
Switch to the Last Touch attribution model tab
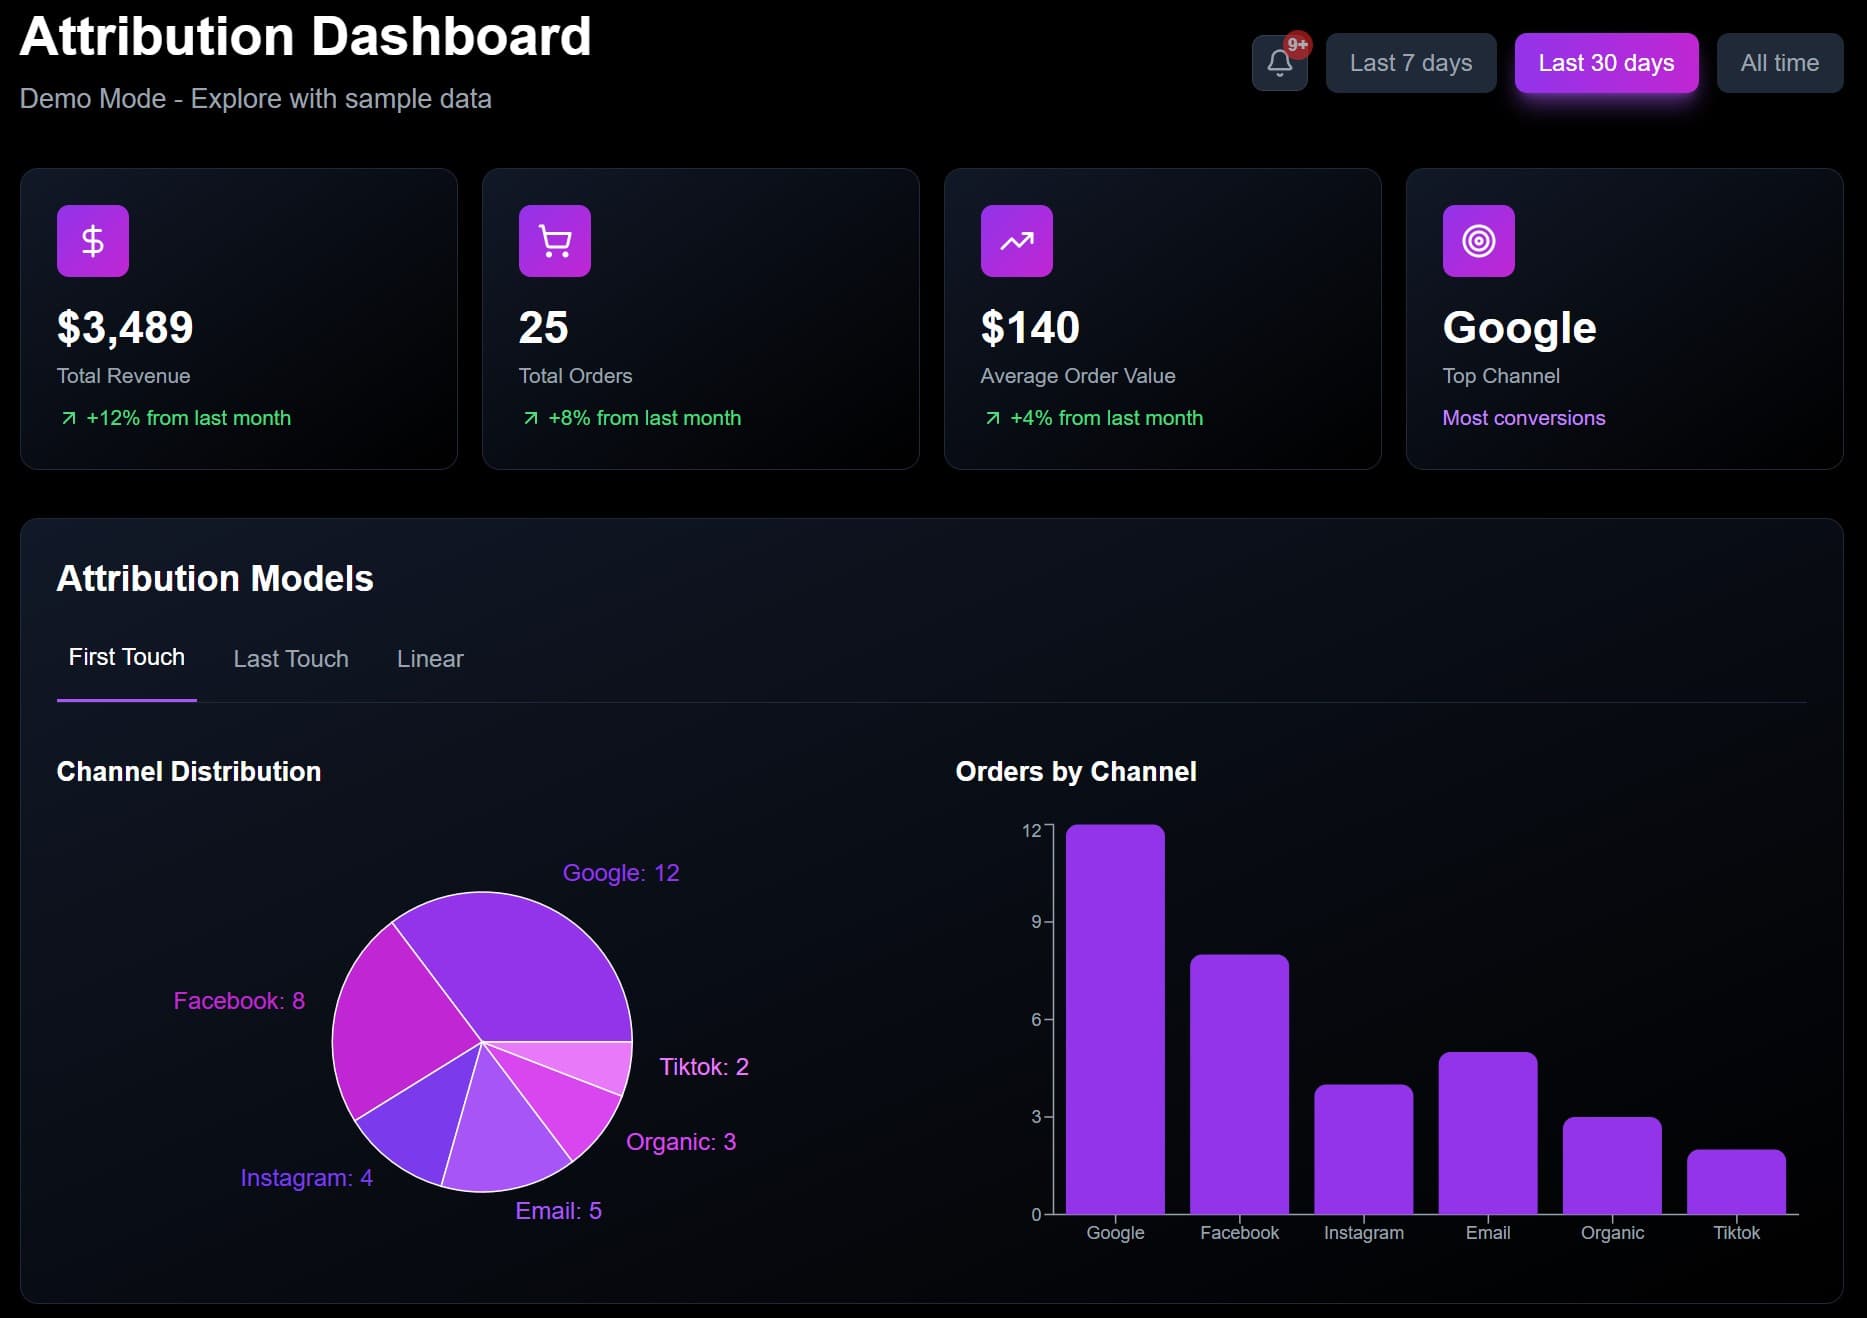[290, 658]
